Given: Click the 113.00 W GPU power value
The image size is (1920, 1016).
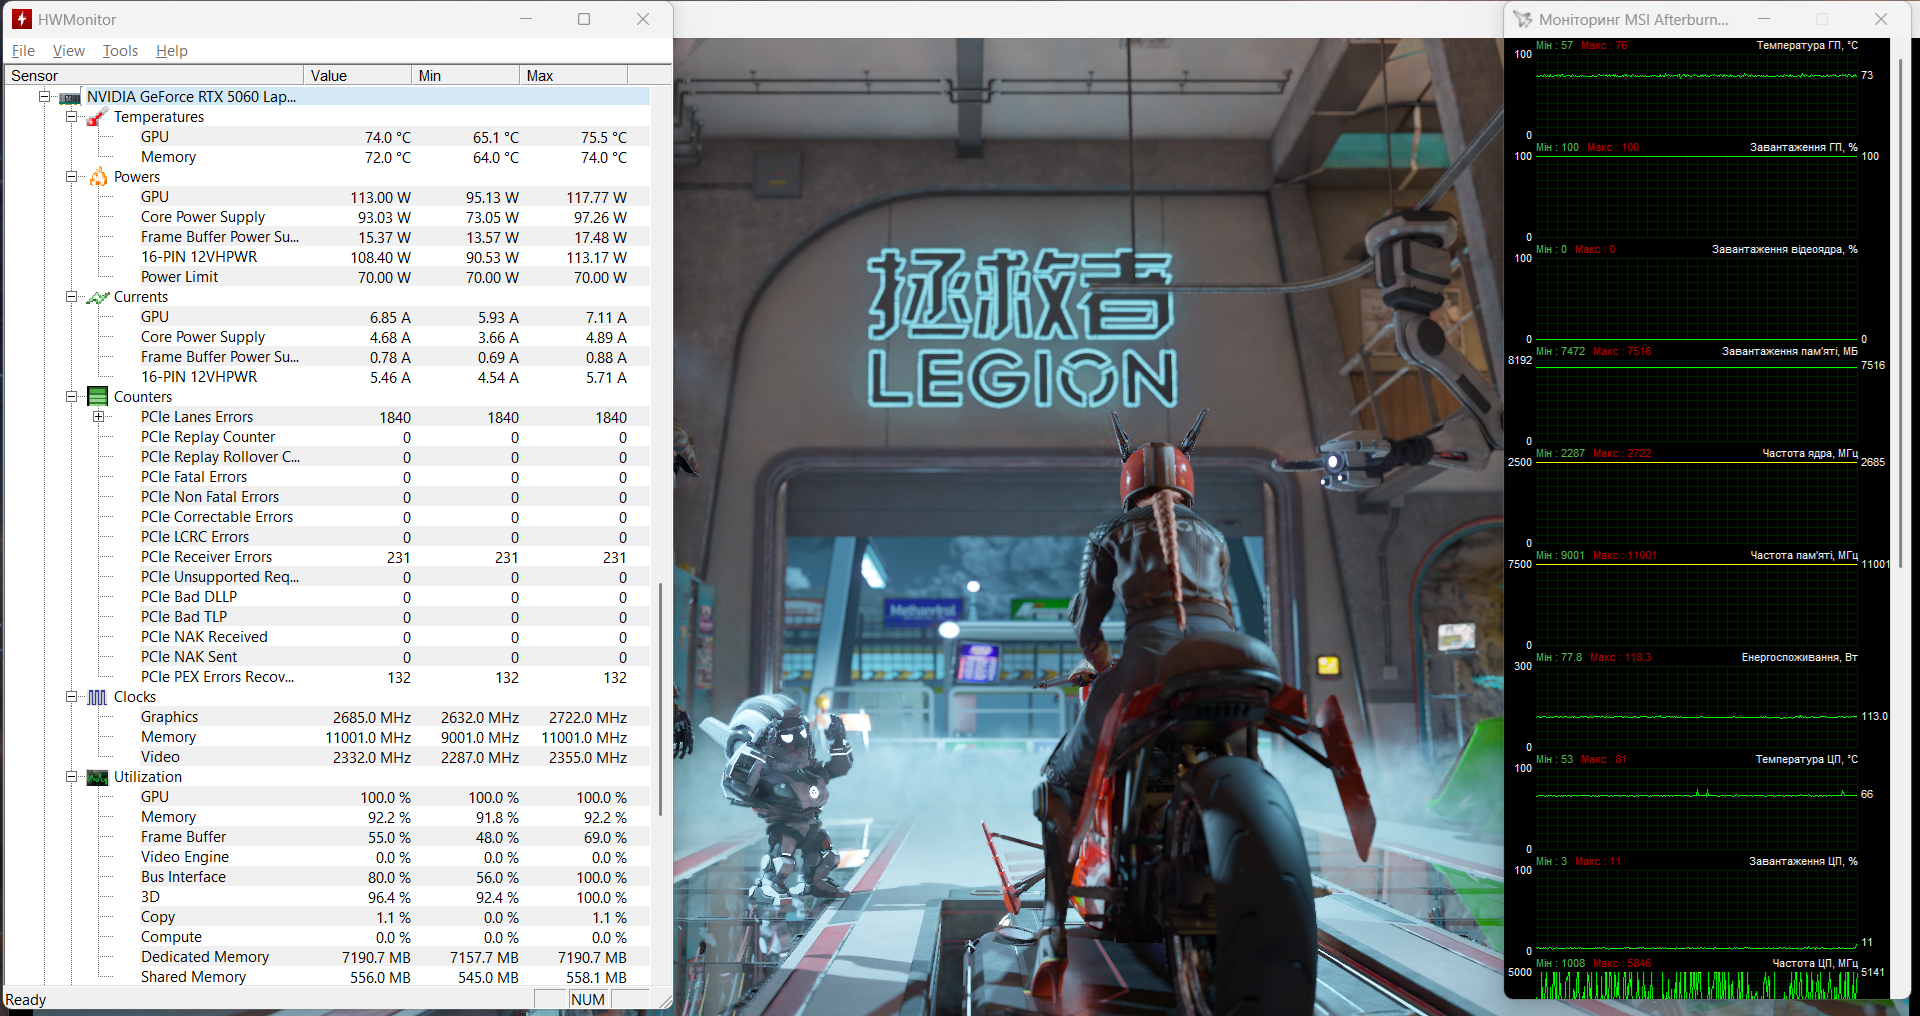Looking at the screenshot, I should coord(380,197).
